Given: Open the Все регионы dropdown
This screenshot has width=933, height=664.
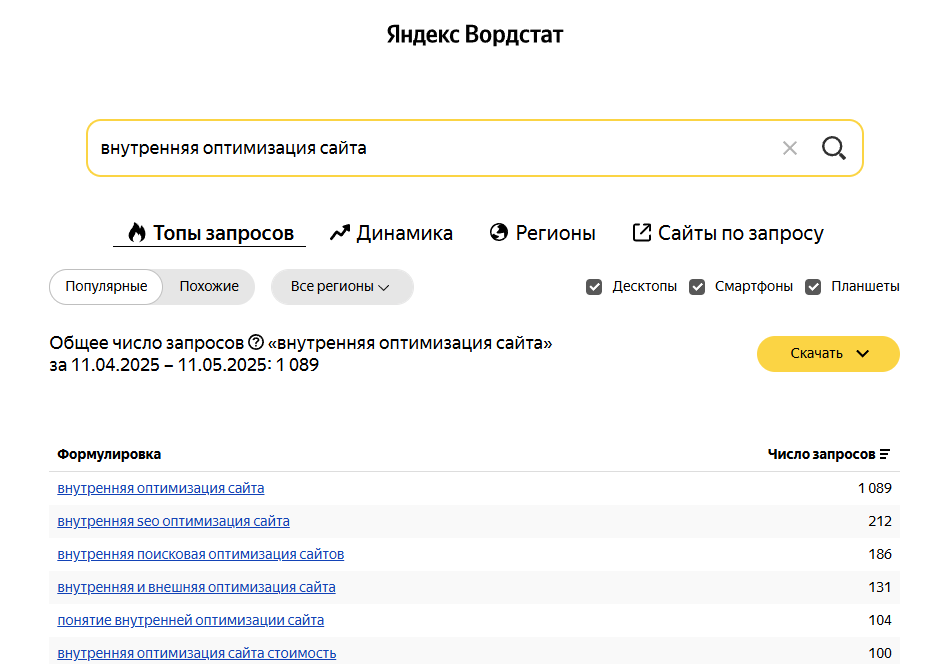Looking at the screenshot, I should tap(342, 287).
